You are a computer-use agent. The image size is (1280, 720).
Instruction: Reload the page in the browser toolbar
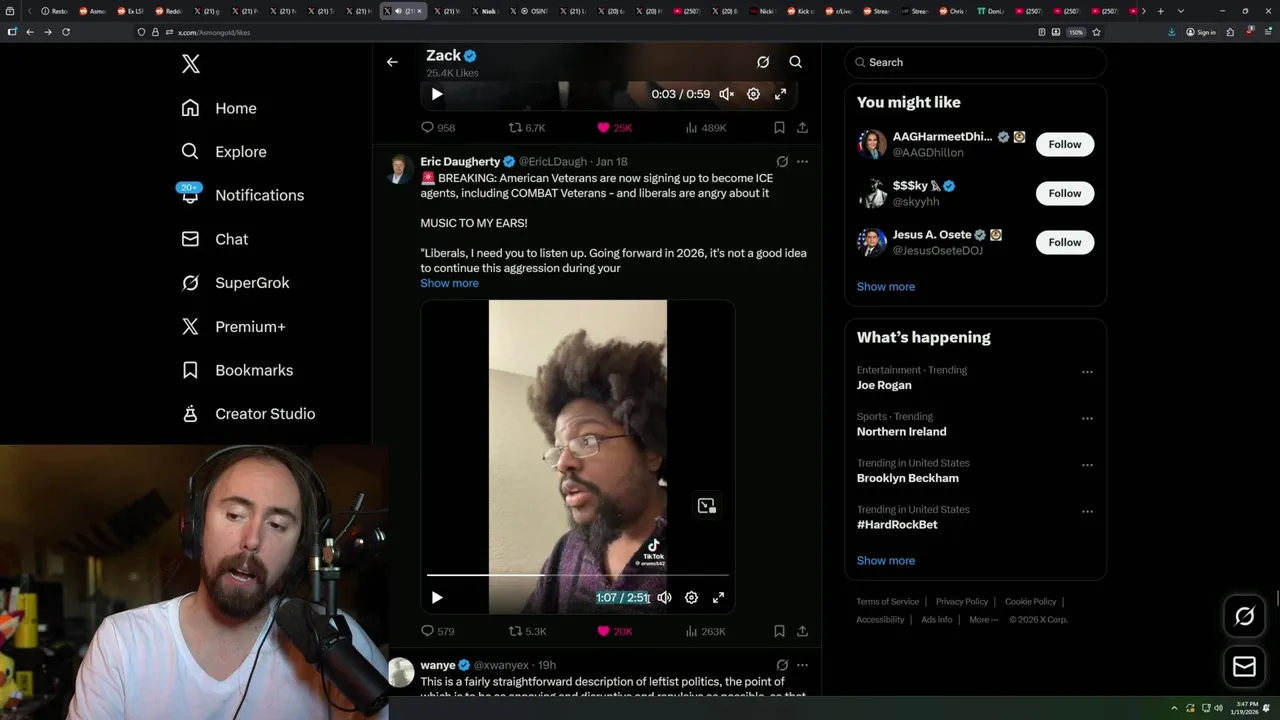point(66,32)
